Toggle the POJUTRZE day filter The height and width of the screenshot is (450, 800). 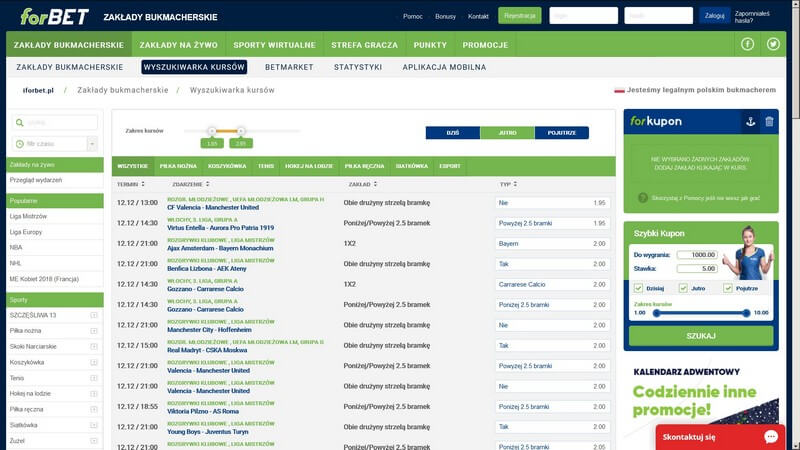pyautogui.click(x=562, y=133)
